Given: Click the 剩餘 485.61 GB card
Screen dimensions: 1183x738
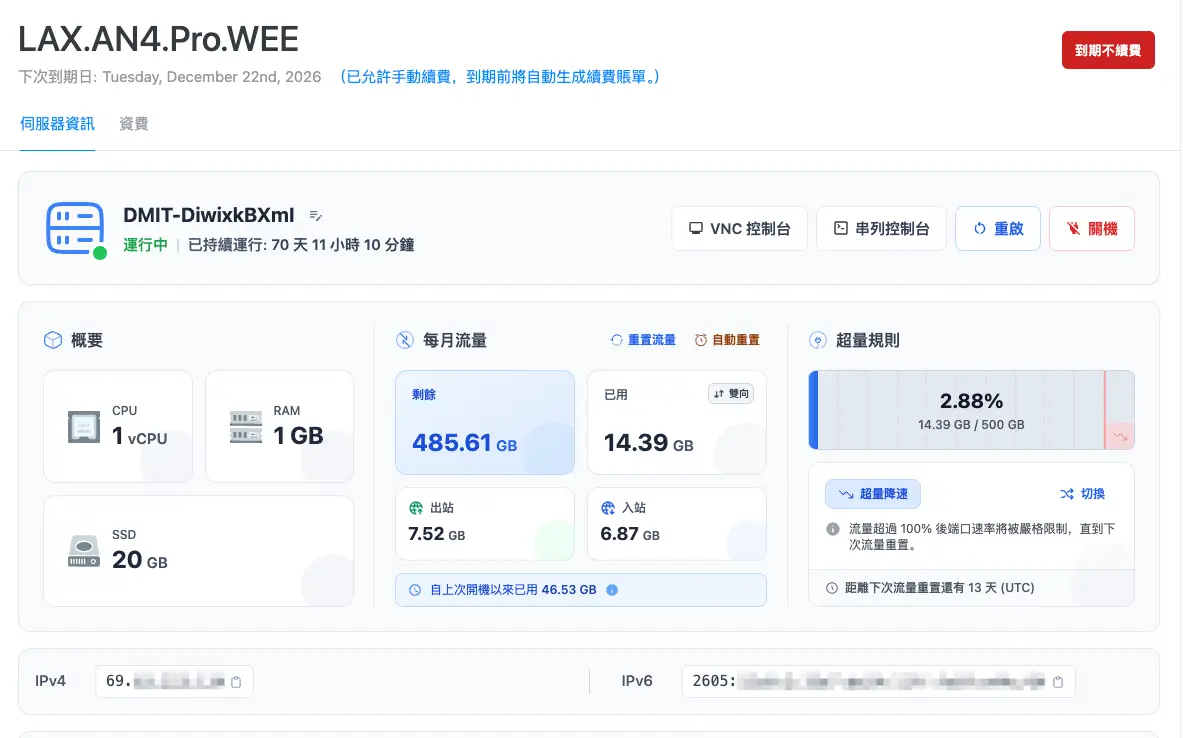Looking at the screenshot, I should [x=485, y=423].
